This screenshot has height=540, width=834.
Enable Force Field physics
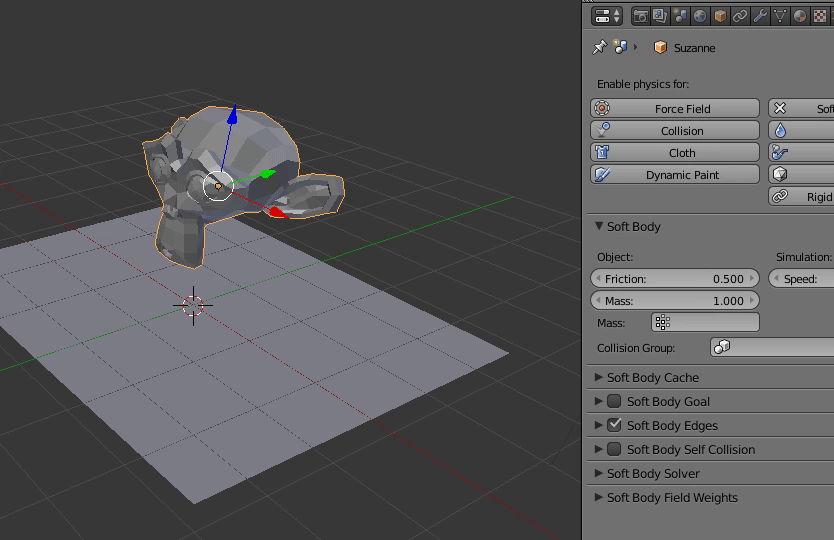click(675, 109)
